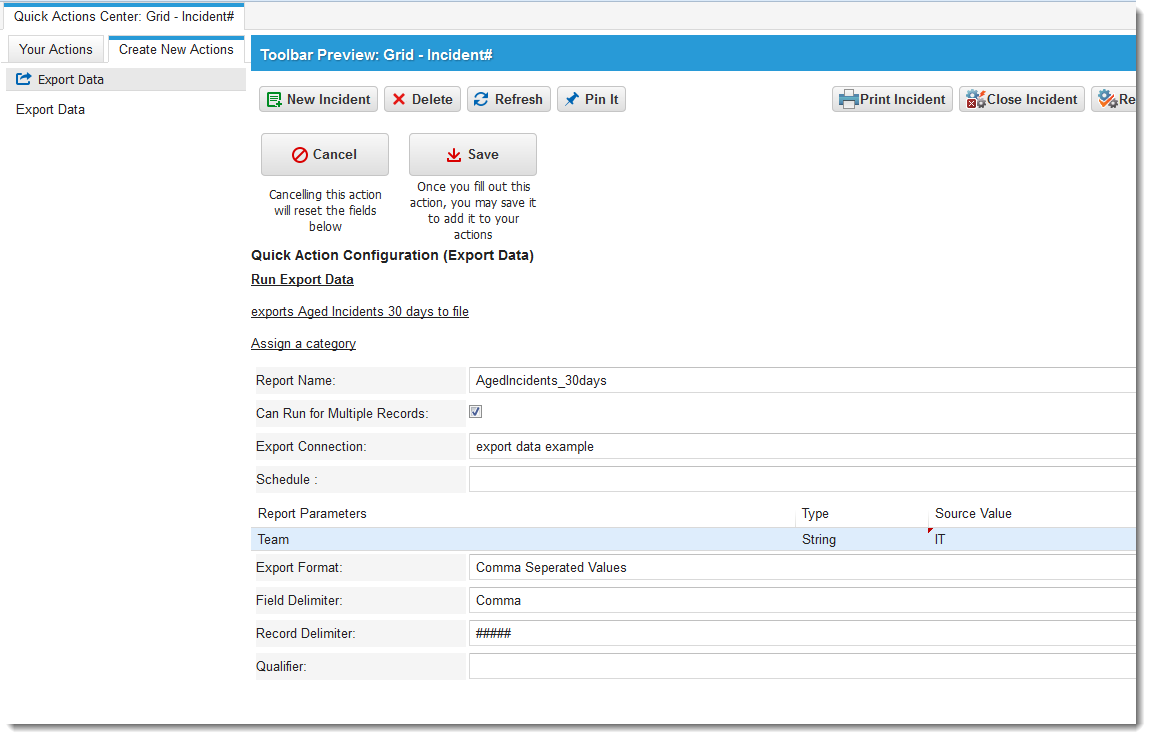
Task: Select the Team report parameter row
Action: (x=520, y=539)
